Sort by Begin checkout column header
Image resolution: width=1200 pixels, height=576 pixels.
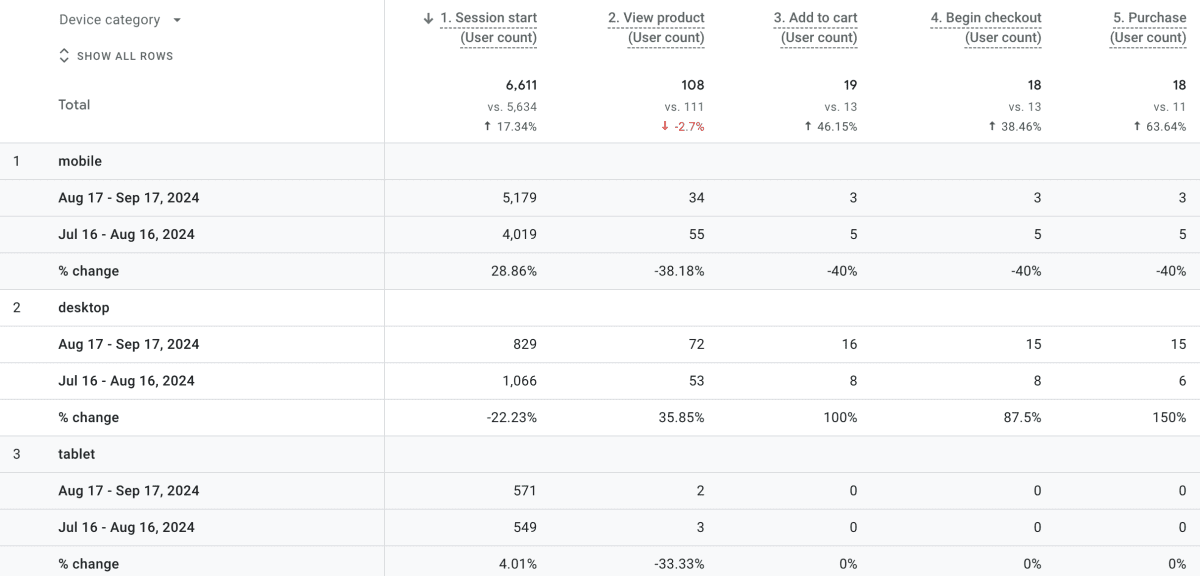tap(986, 18)
